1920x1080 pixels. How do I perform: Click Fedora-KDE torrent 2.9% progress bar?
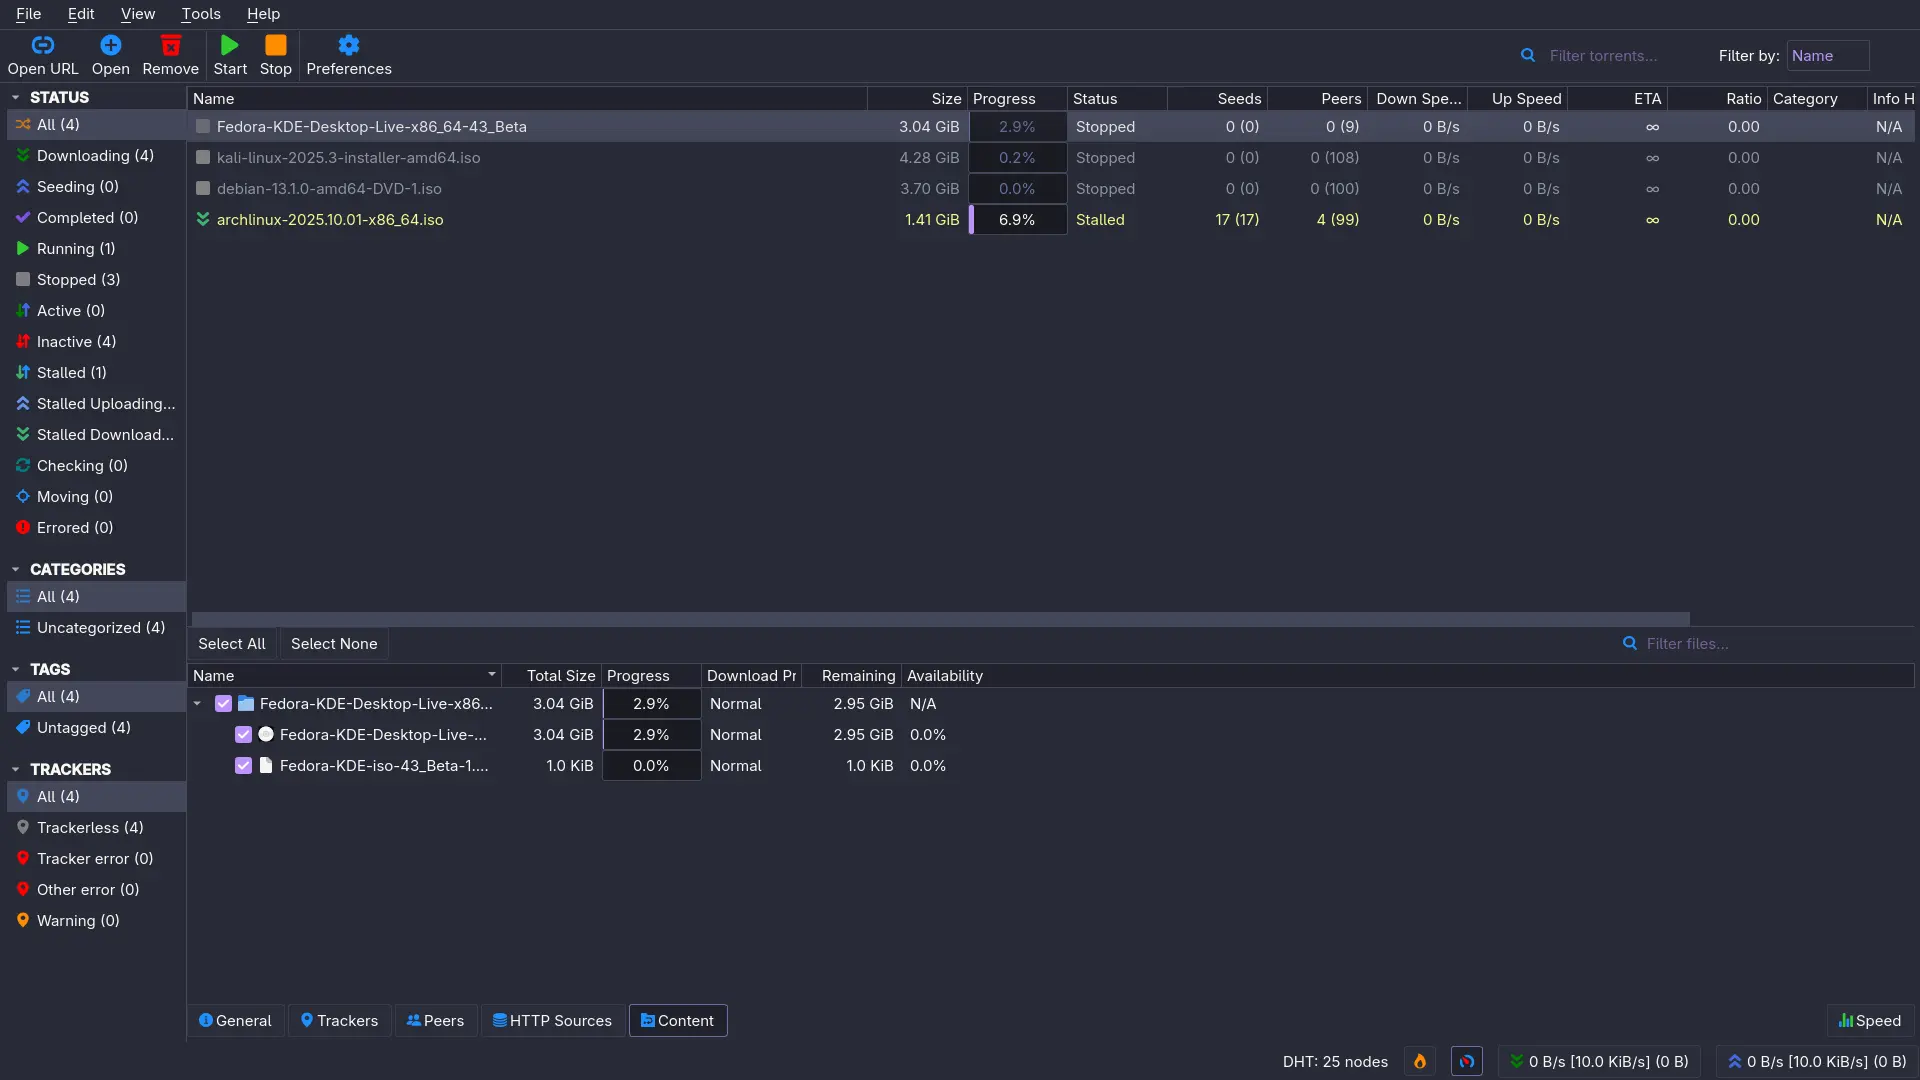tap(1018, 127)
